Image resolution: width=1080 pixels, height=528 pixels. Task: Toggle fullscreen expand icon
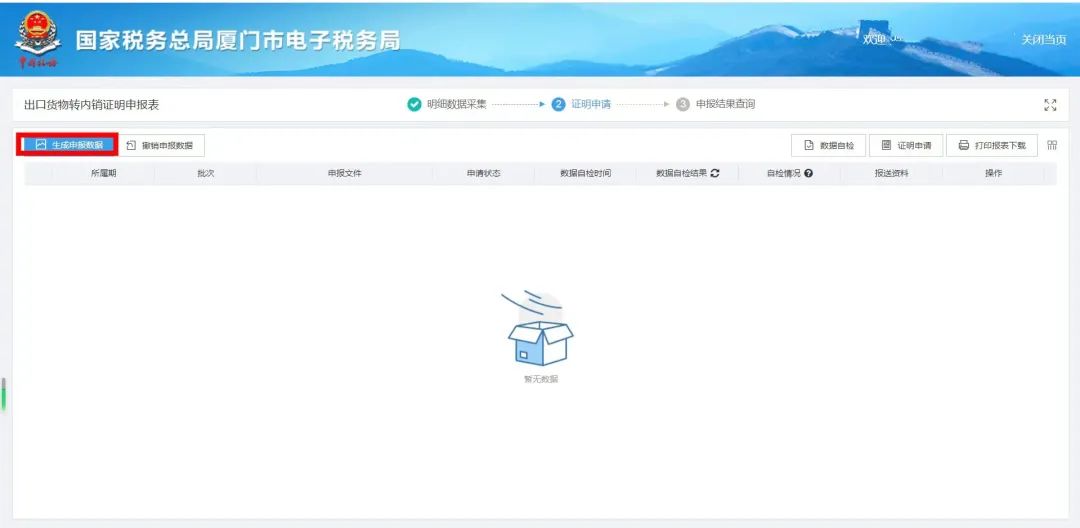pos(1050,105)
